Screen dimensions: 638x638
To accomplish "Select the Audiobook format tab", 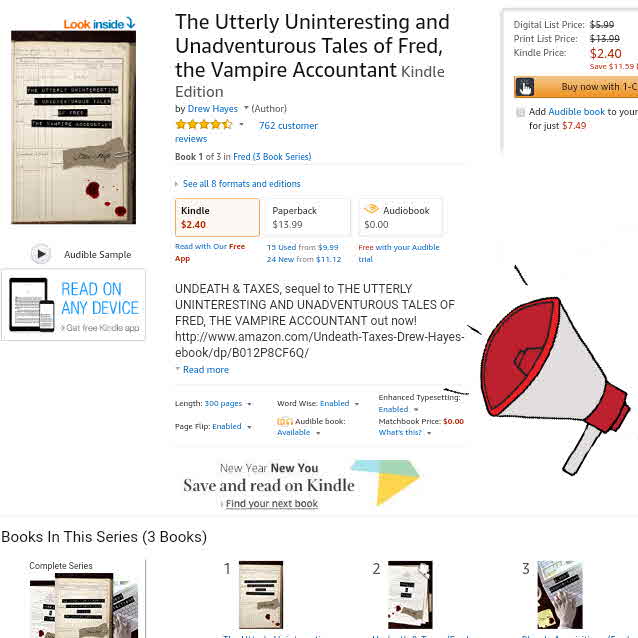I will coord(401,217).
